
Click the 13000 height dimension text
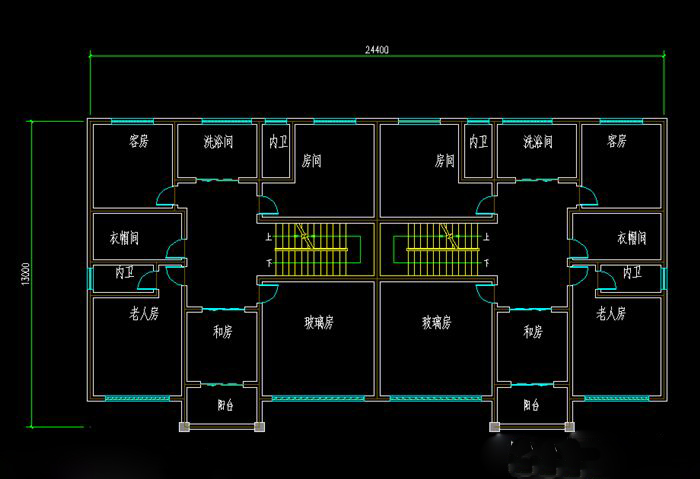(x=24, y=274)
